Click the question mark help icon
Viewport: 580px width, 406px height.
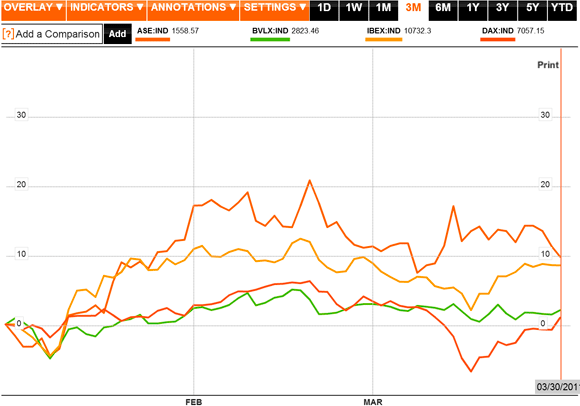tap(8, 34)
